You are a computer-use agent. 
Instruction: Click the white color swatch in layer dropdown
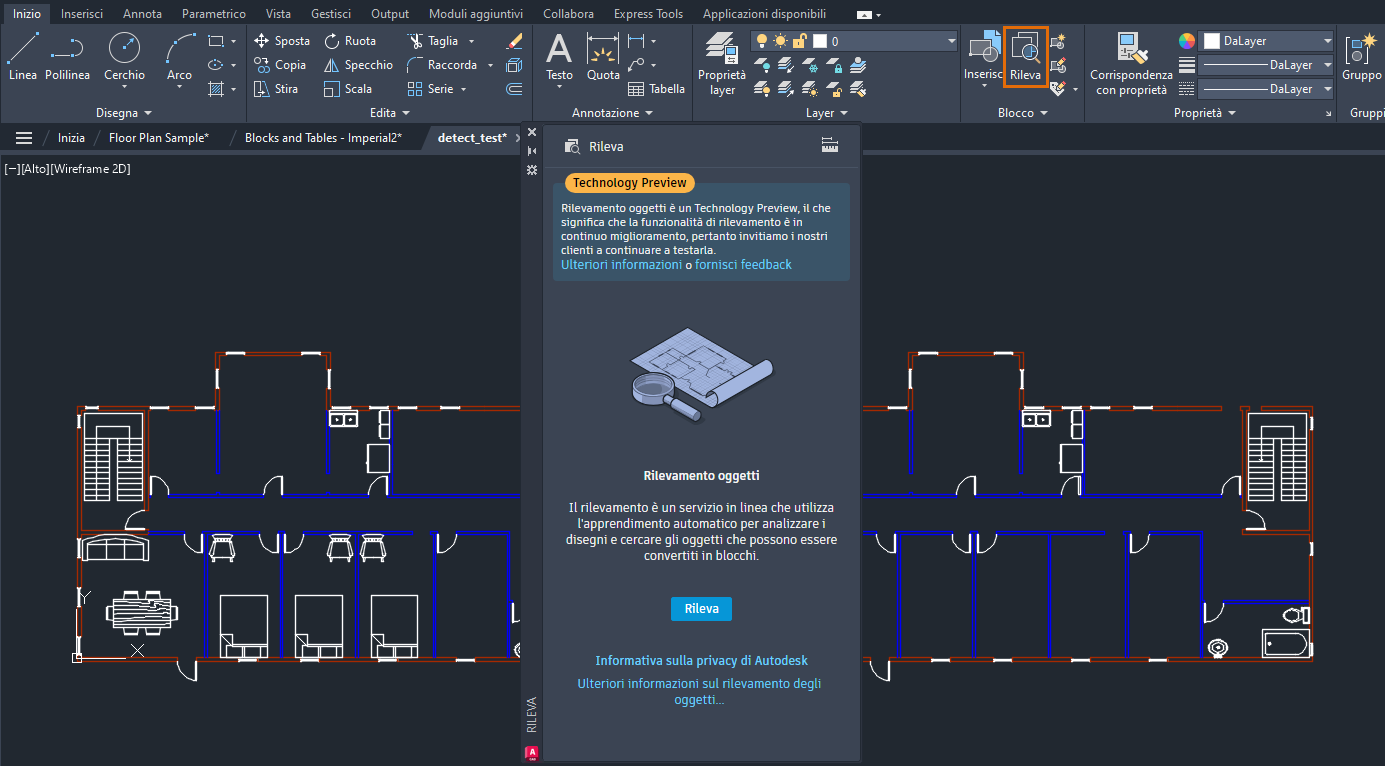[x=820, y=41]
